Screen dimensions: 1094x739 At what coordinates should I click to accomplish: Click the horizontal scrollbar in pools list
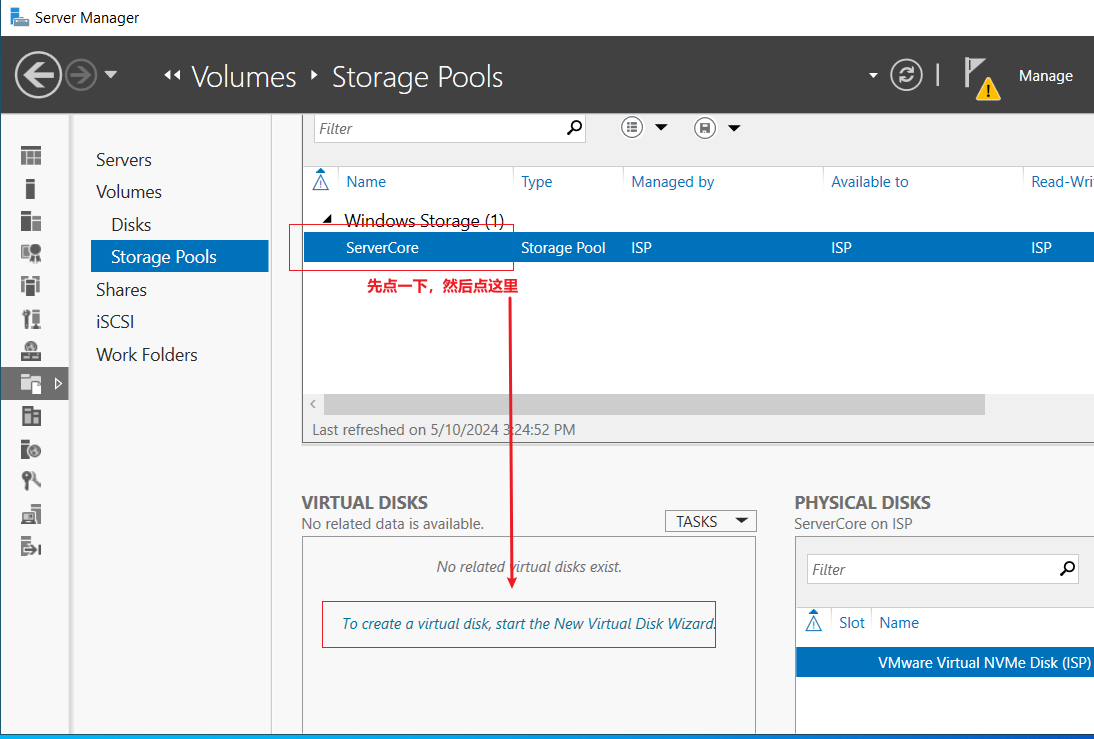click(654, 404)
